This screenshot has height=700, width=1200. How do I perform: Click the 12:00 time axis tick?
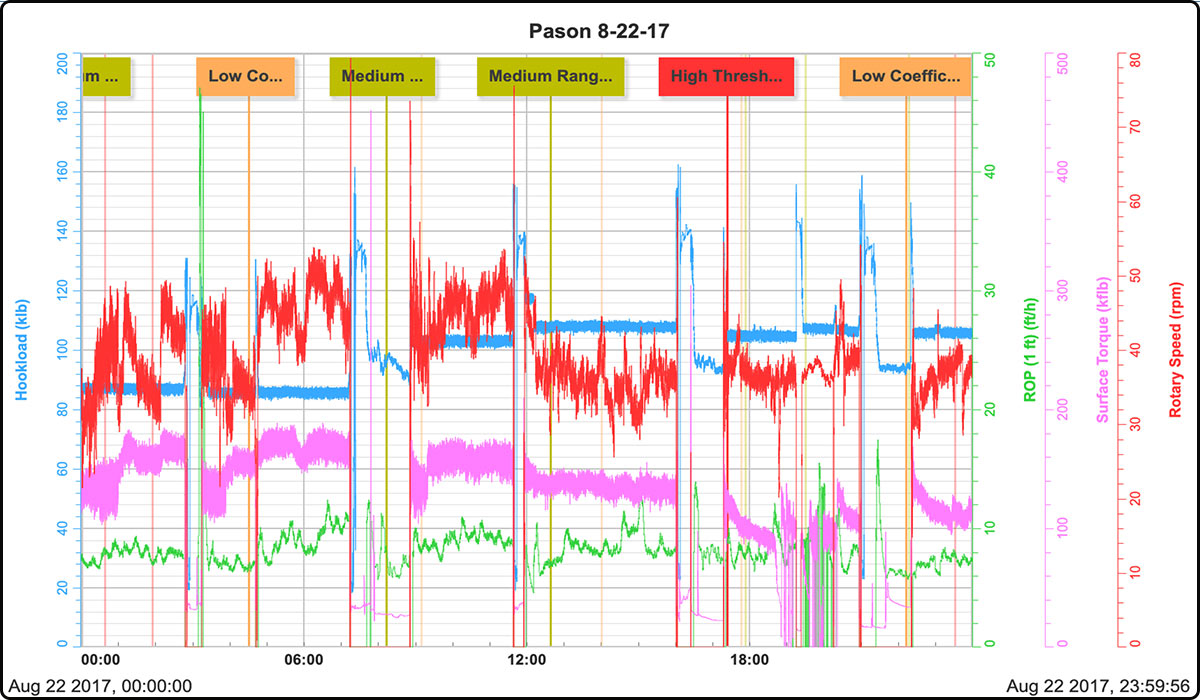526,660
